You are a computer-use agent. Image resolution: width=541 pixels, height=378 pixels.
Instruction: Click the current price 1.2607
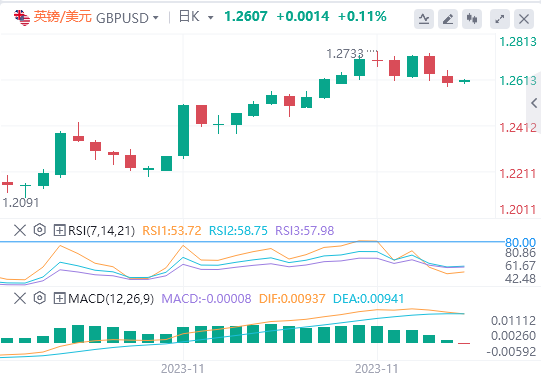(246, 17)
